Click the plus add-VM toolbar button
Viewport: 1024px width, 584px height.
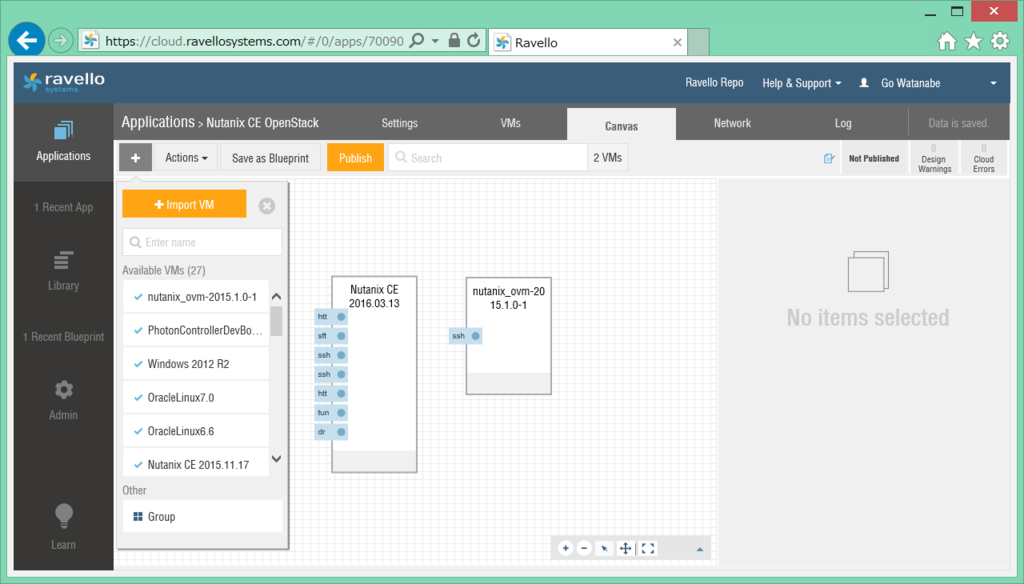click(135, 157)
